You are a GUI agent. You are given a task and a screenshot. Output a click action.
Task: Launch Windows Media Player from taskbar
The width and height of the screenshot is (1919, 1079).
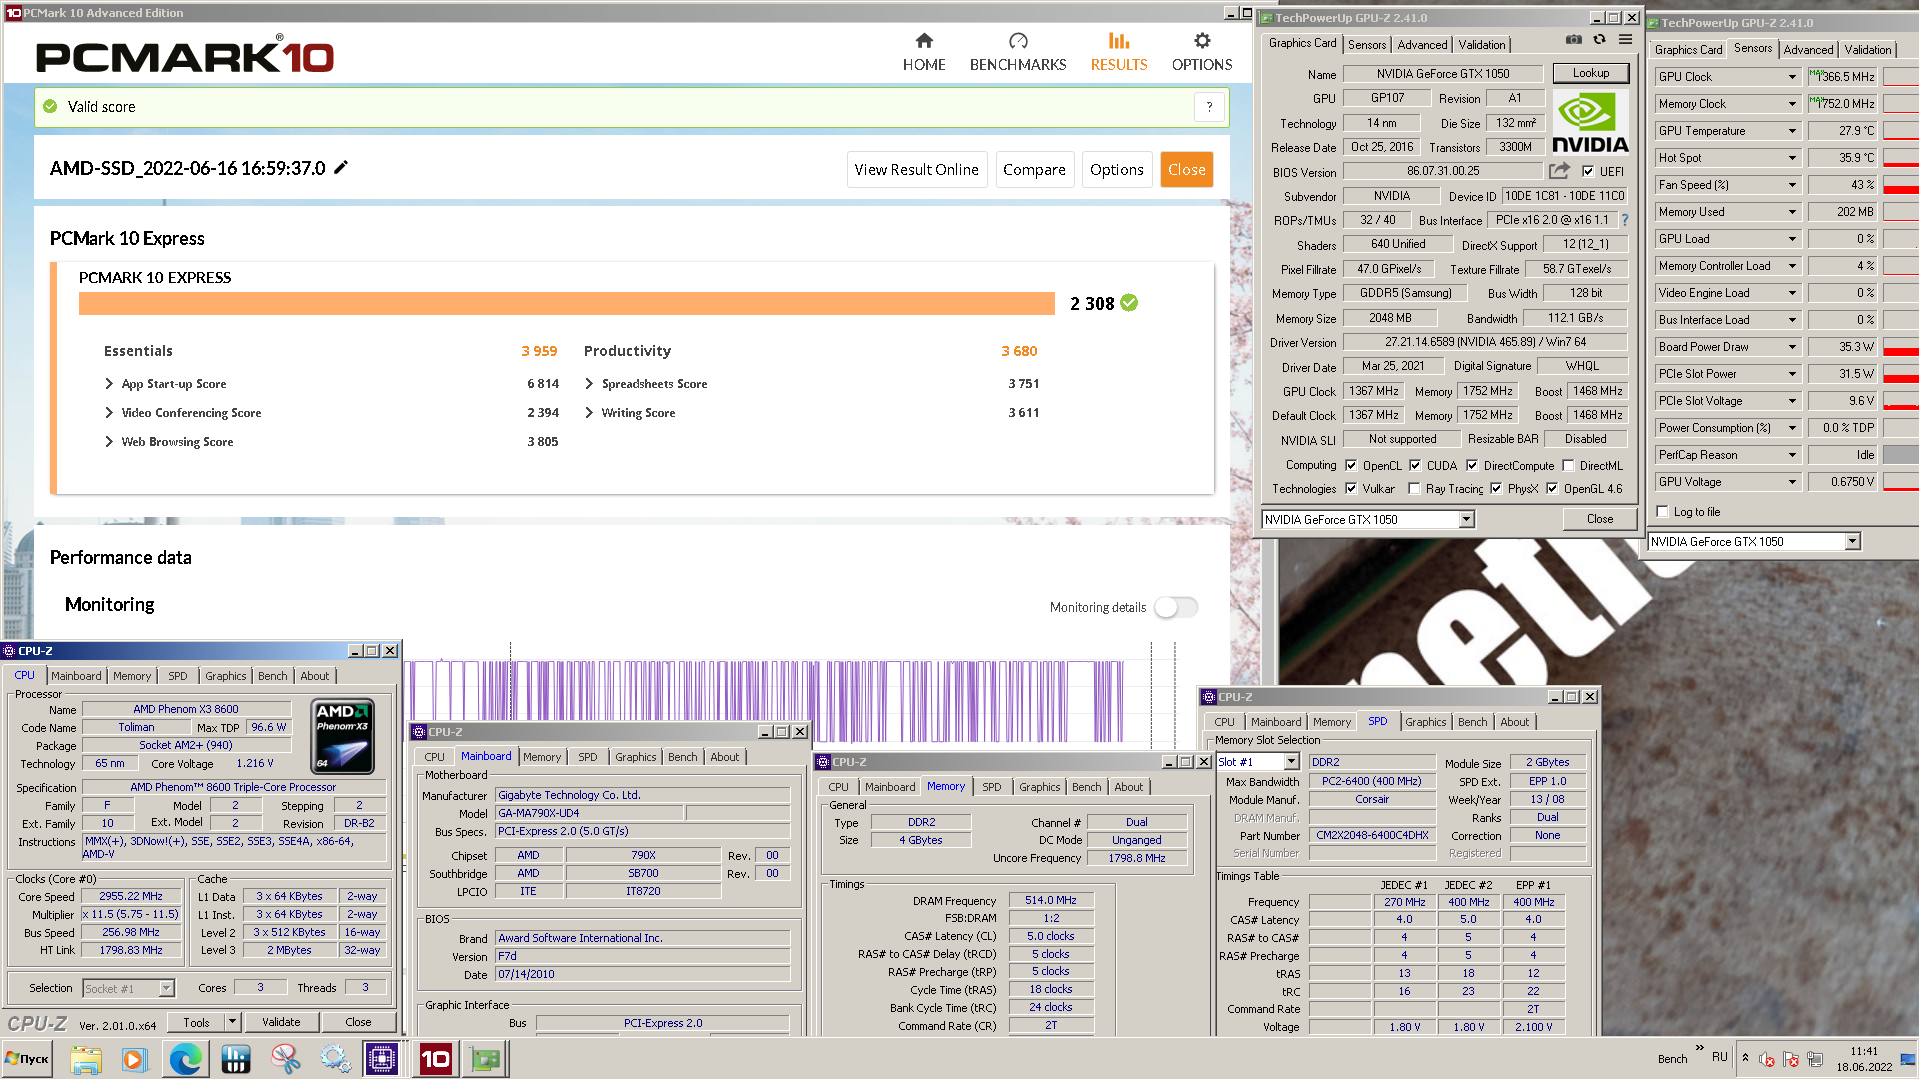pos(134,1059)
